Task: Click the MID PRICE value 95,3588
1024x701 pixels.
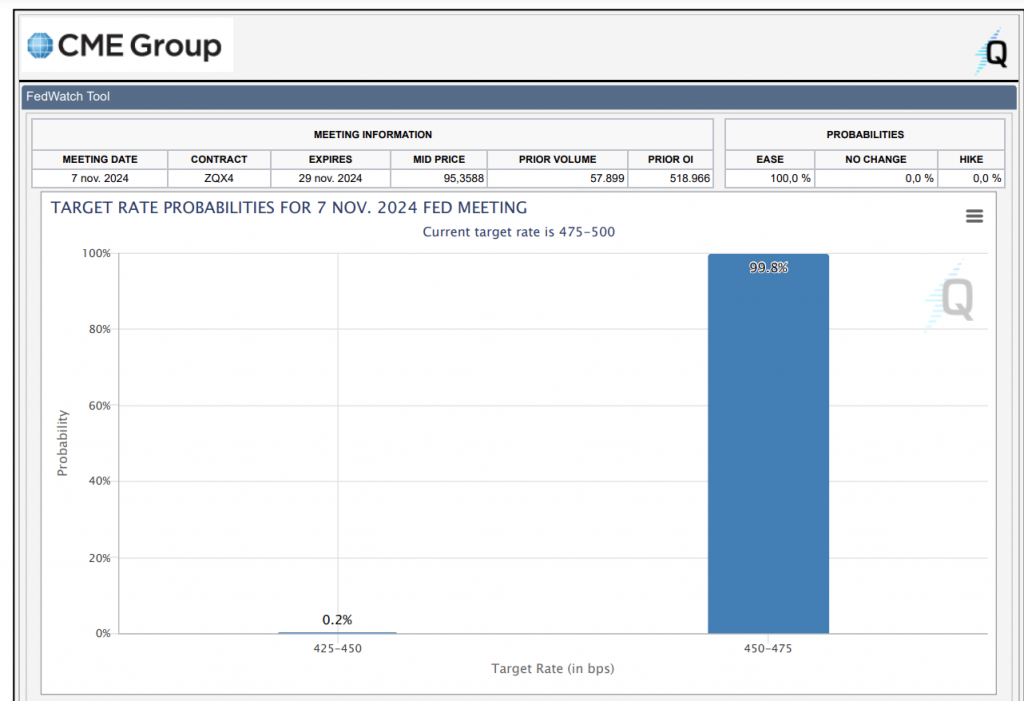Action: 440,178
